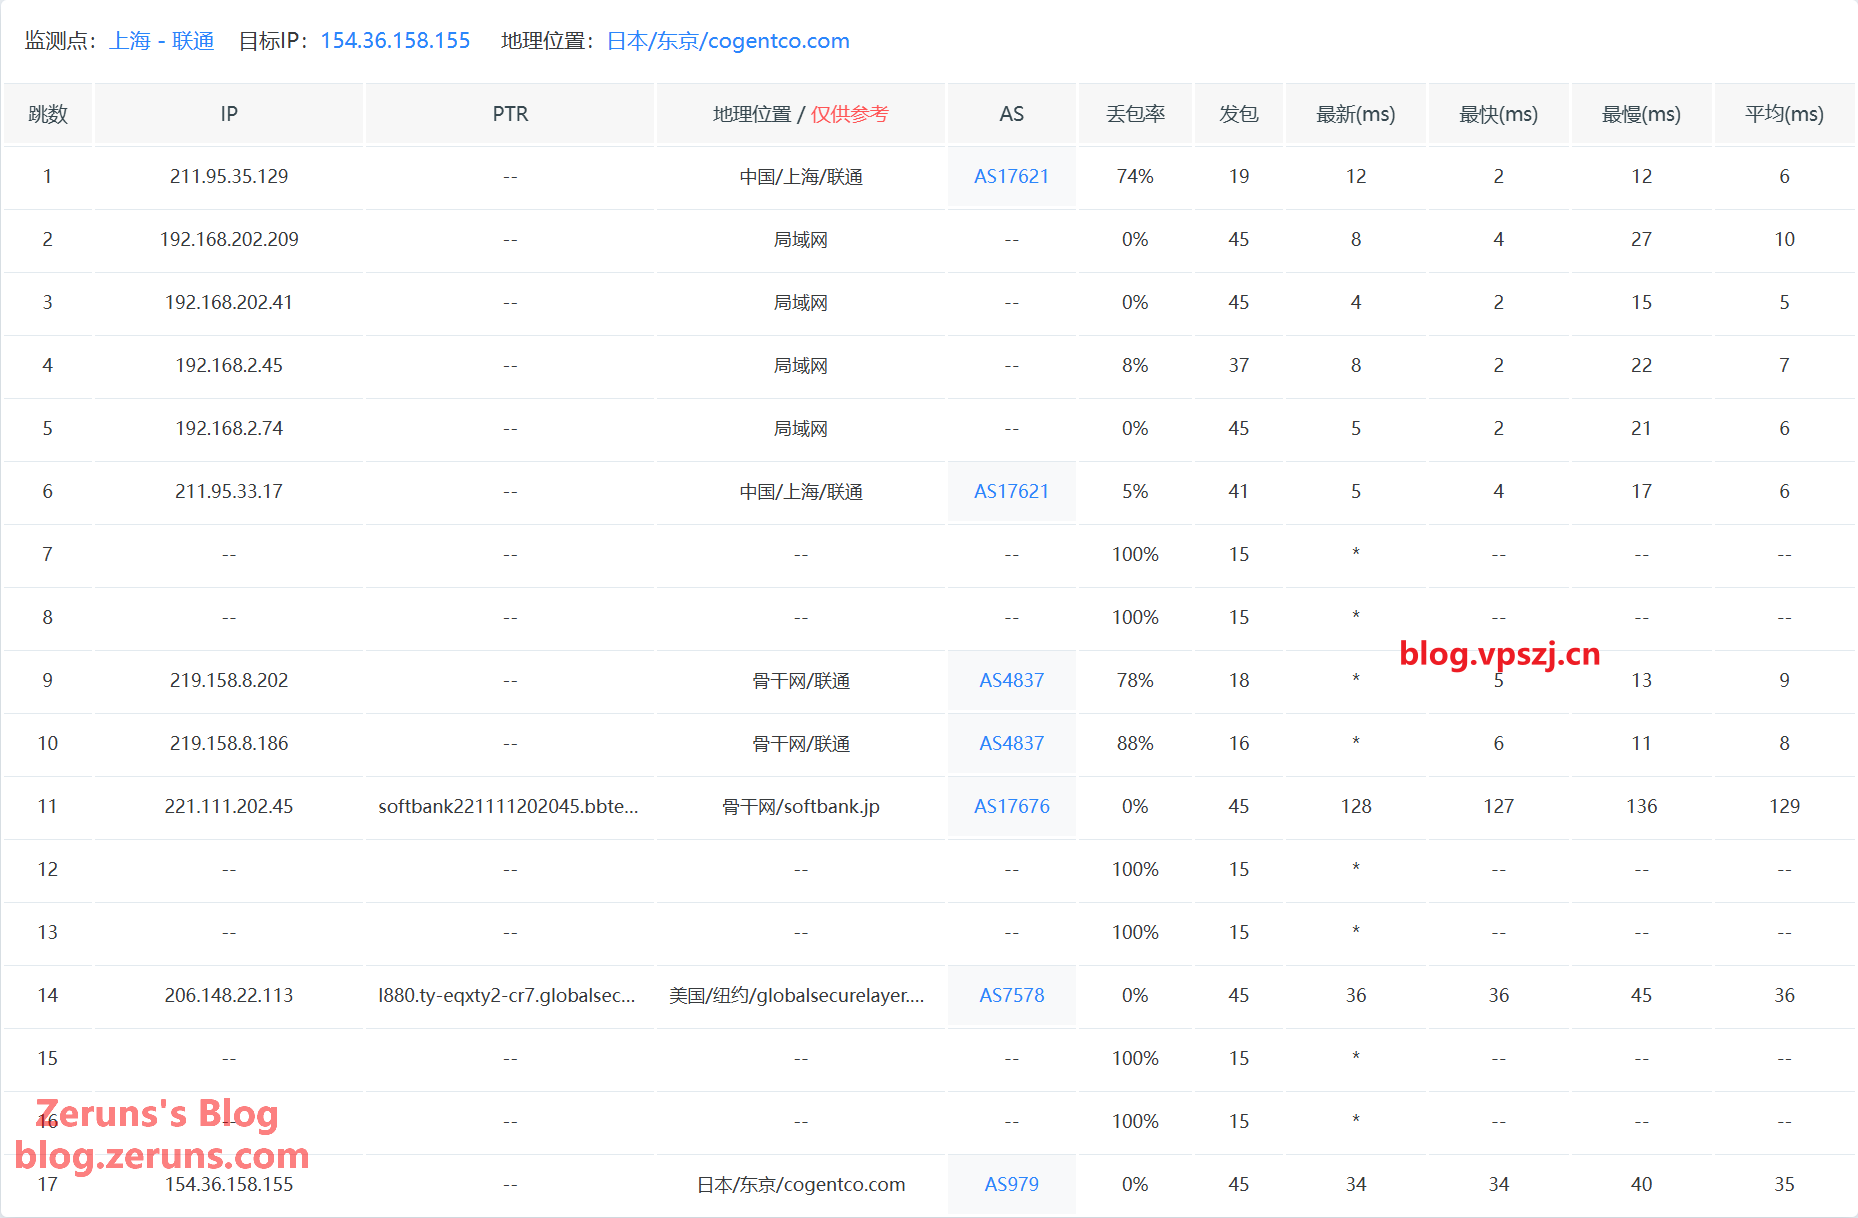The image size is (1858, 1218).
Task: Open AS17621 link in hop 1 row
Action: click(1011, 177)
